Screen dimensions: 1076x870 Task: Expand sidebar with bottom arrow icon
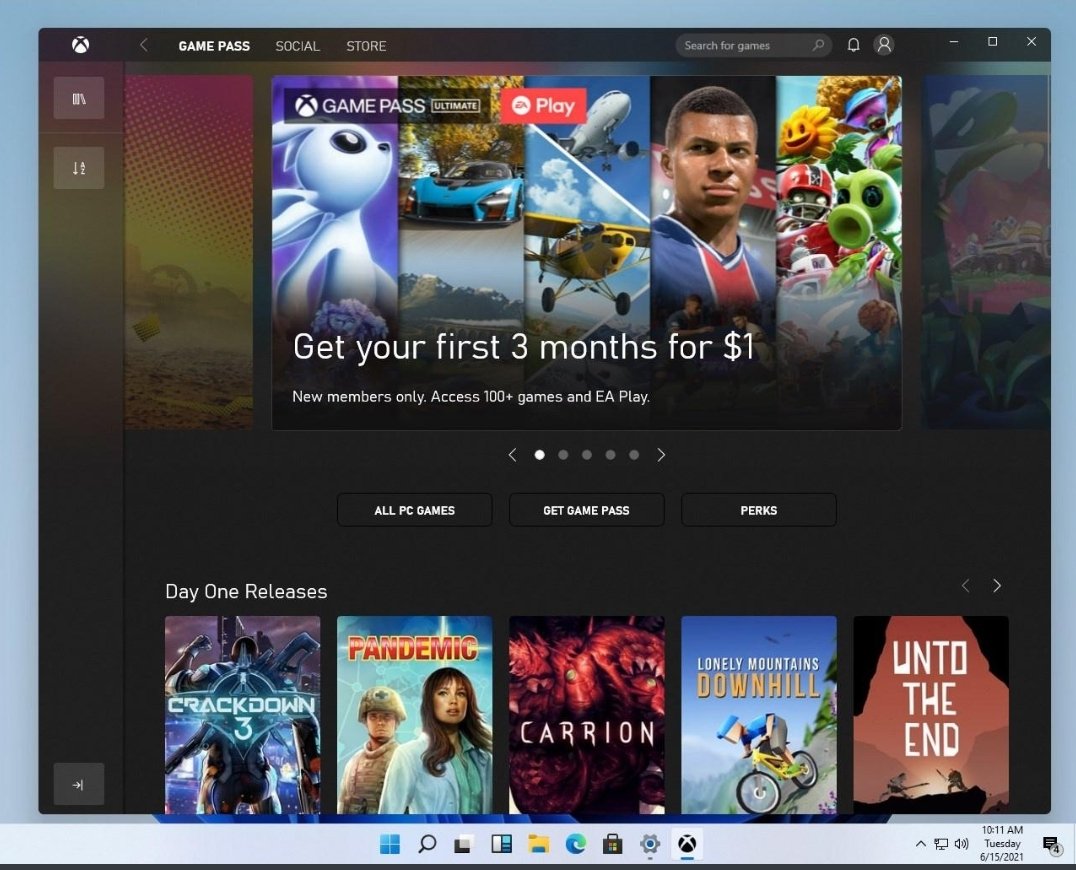tap(79, 784)
